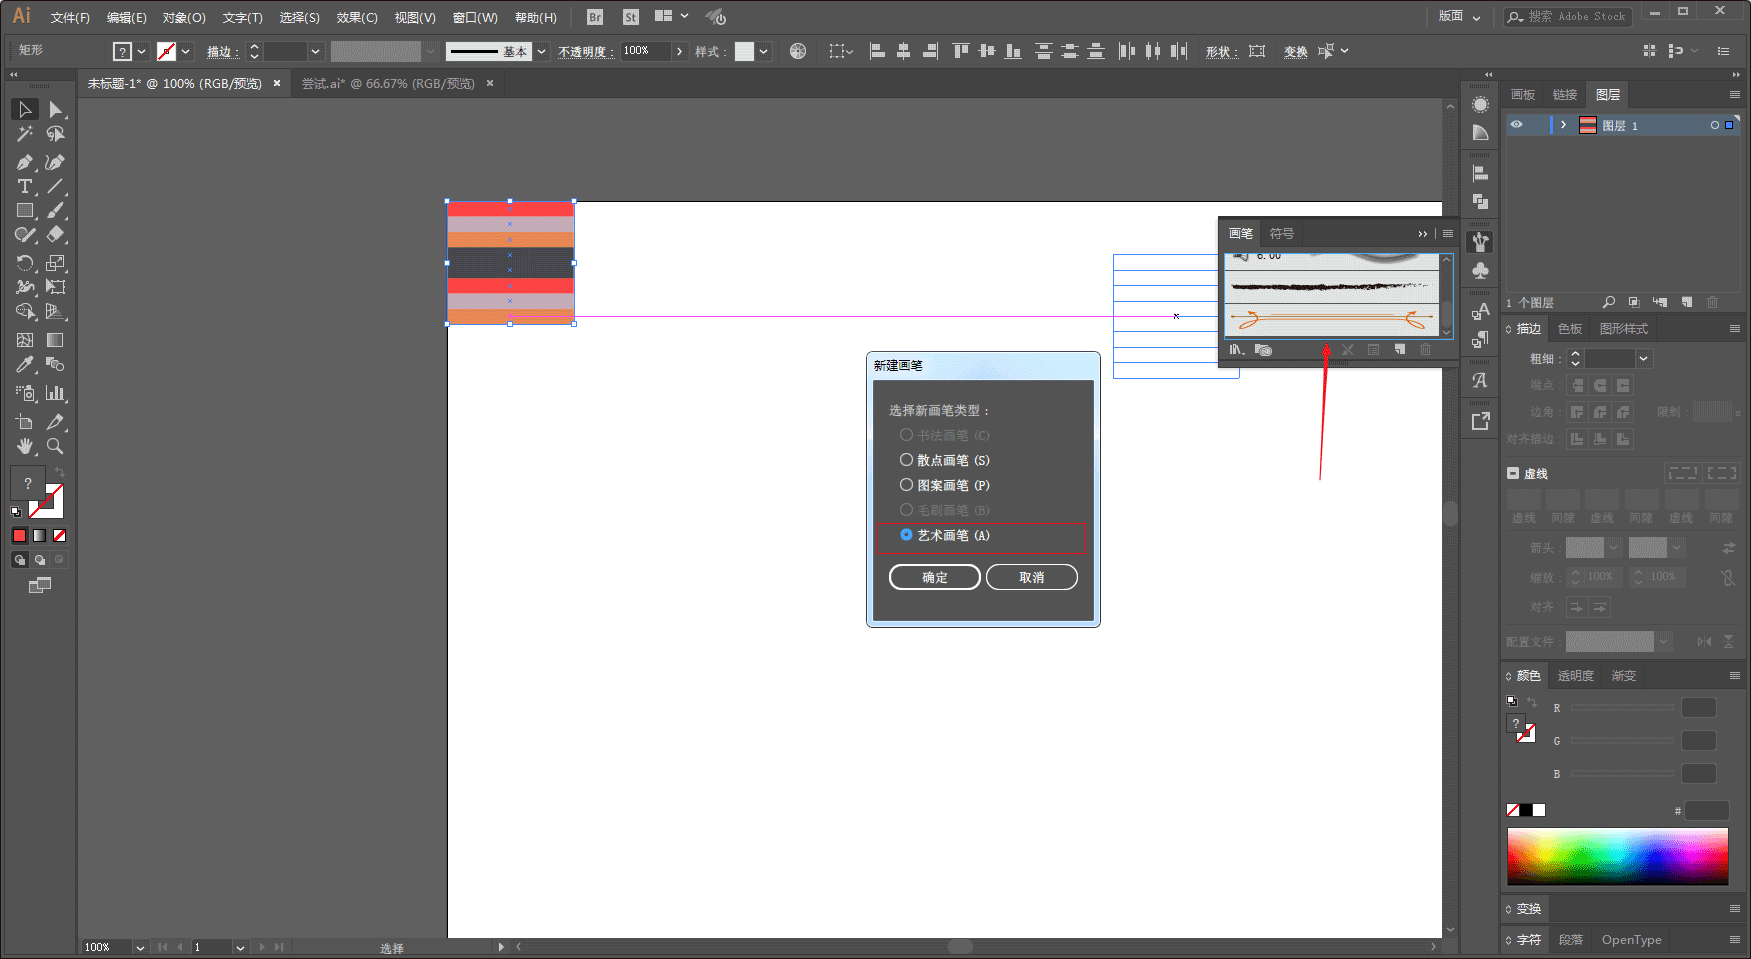
Task: Select the Eraser tool
Action: pyautogui.click(x=56, y=235)
